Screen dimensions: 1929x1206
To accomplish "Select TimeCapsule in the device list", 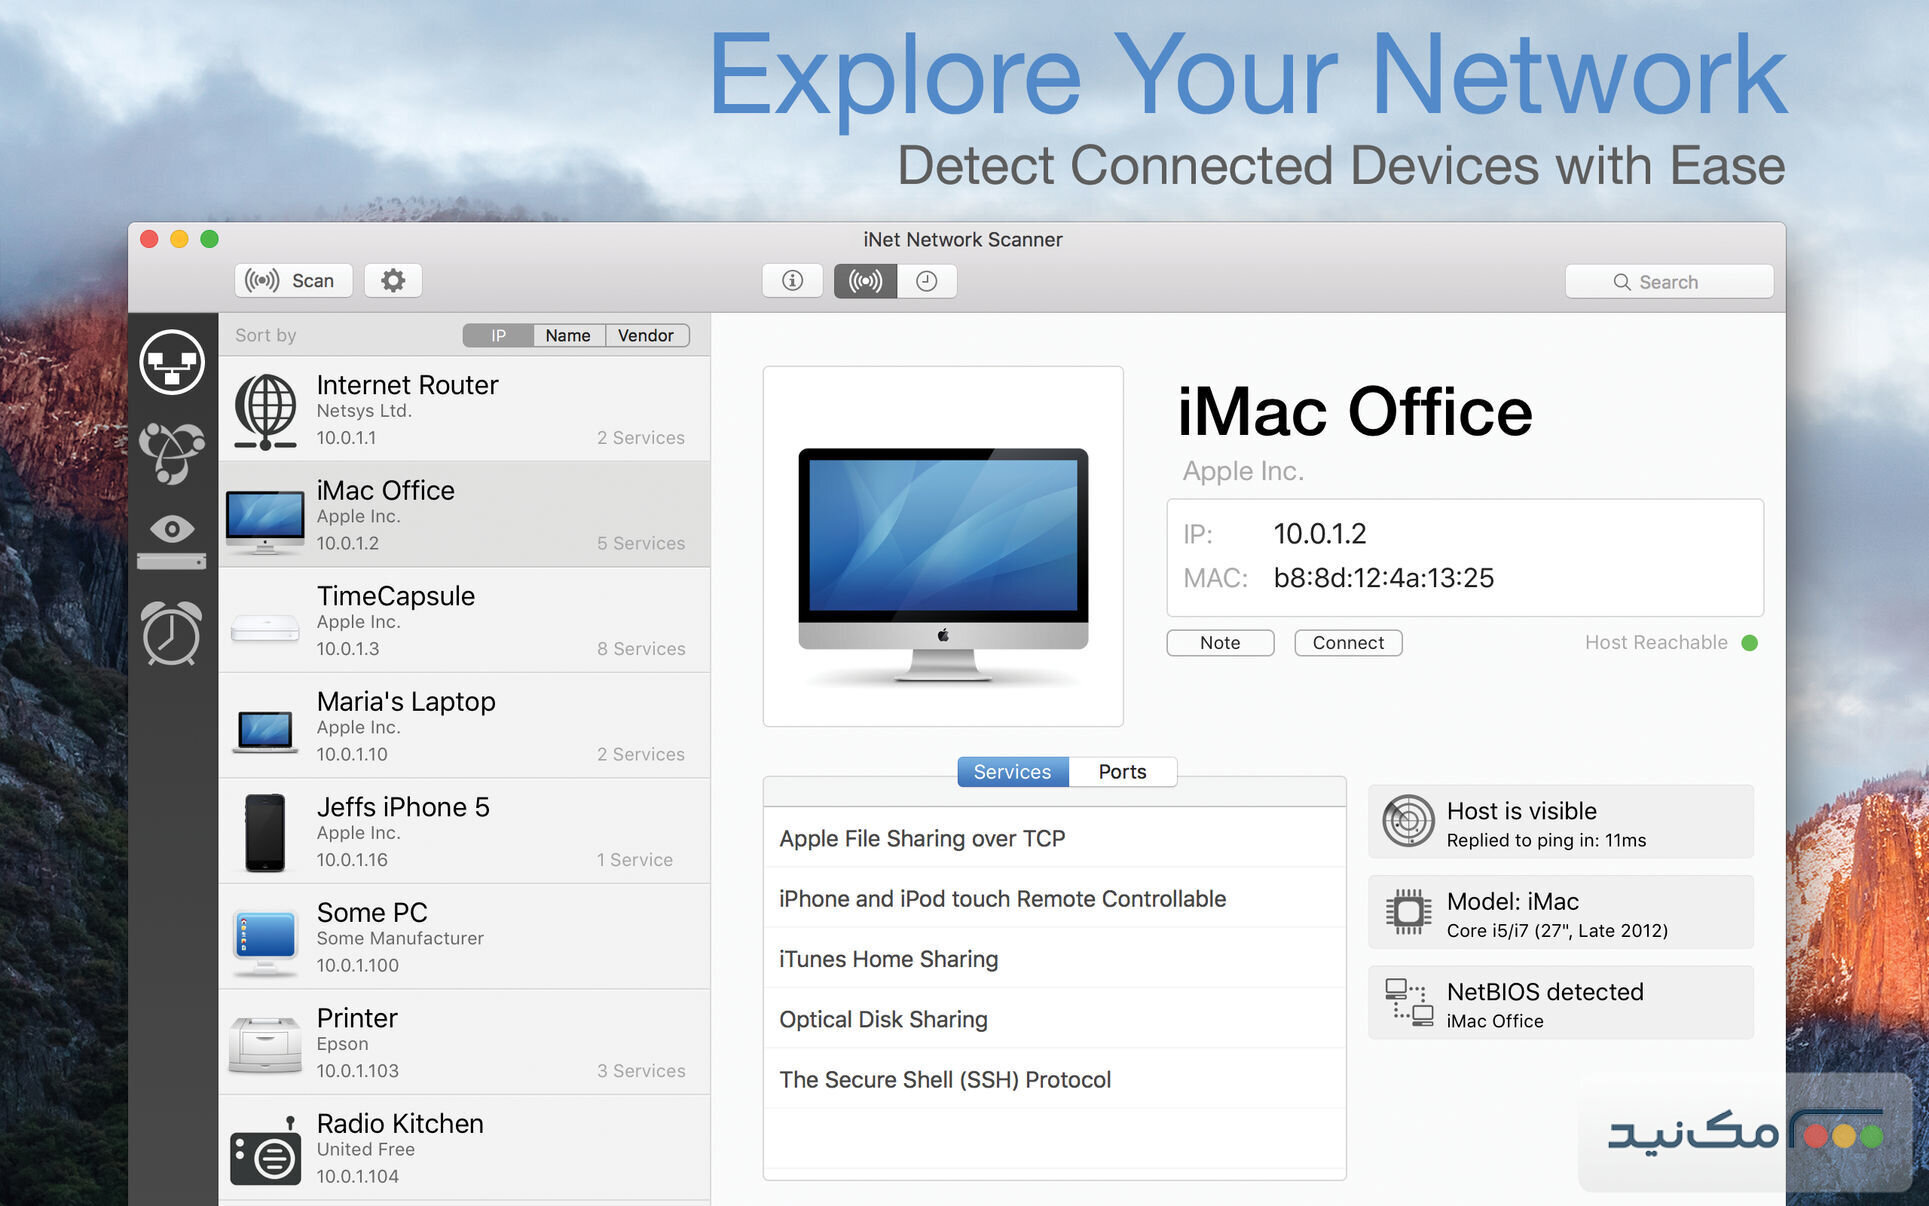I will [465, 620].
